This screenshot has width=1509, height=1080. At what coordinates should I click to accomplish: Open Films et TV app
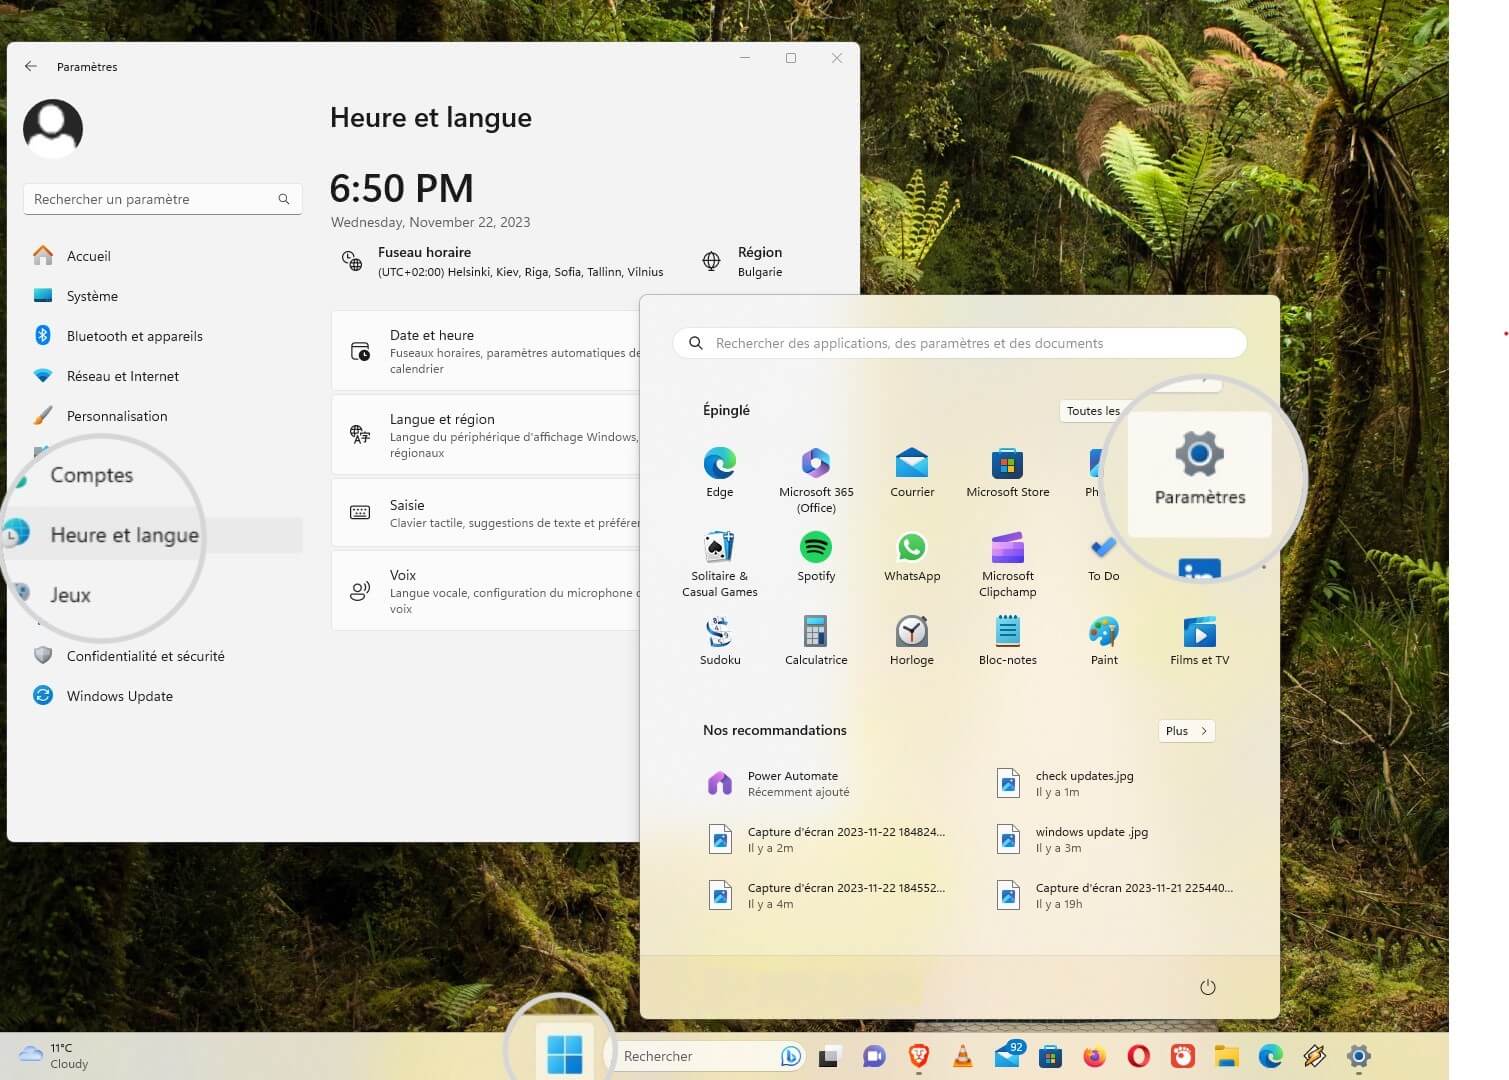[x=1199, y=640]
